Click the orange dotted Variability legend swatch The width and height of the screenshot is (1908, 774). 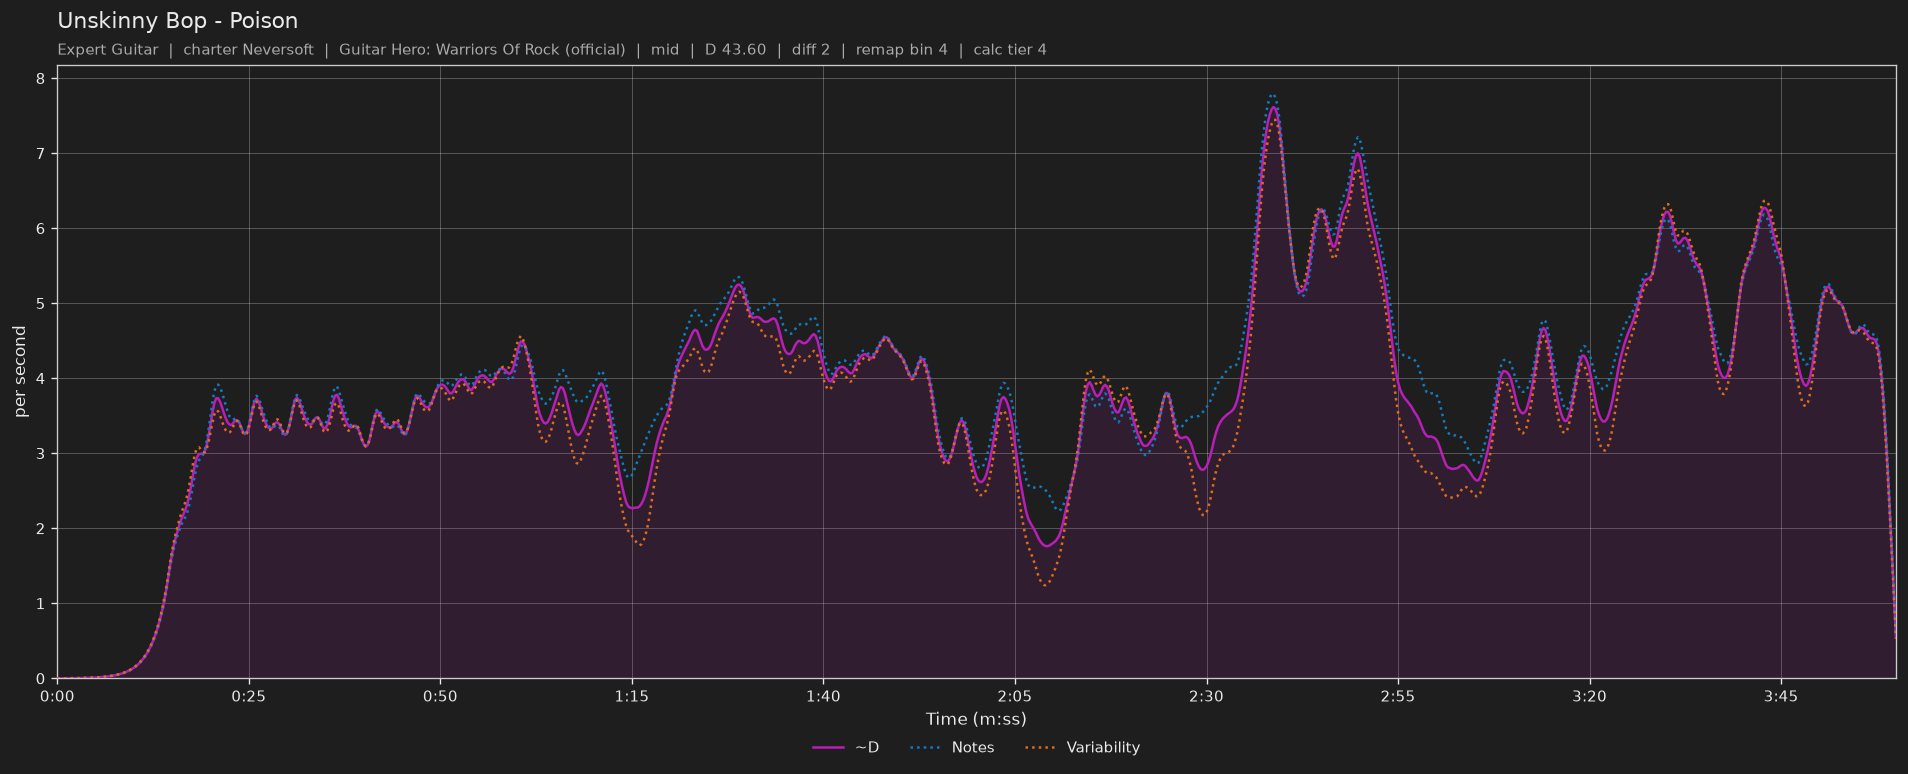[1041, 748]
